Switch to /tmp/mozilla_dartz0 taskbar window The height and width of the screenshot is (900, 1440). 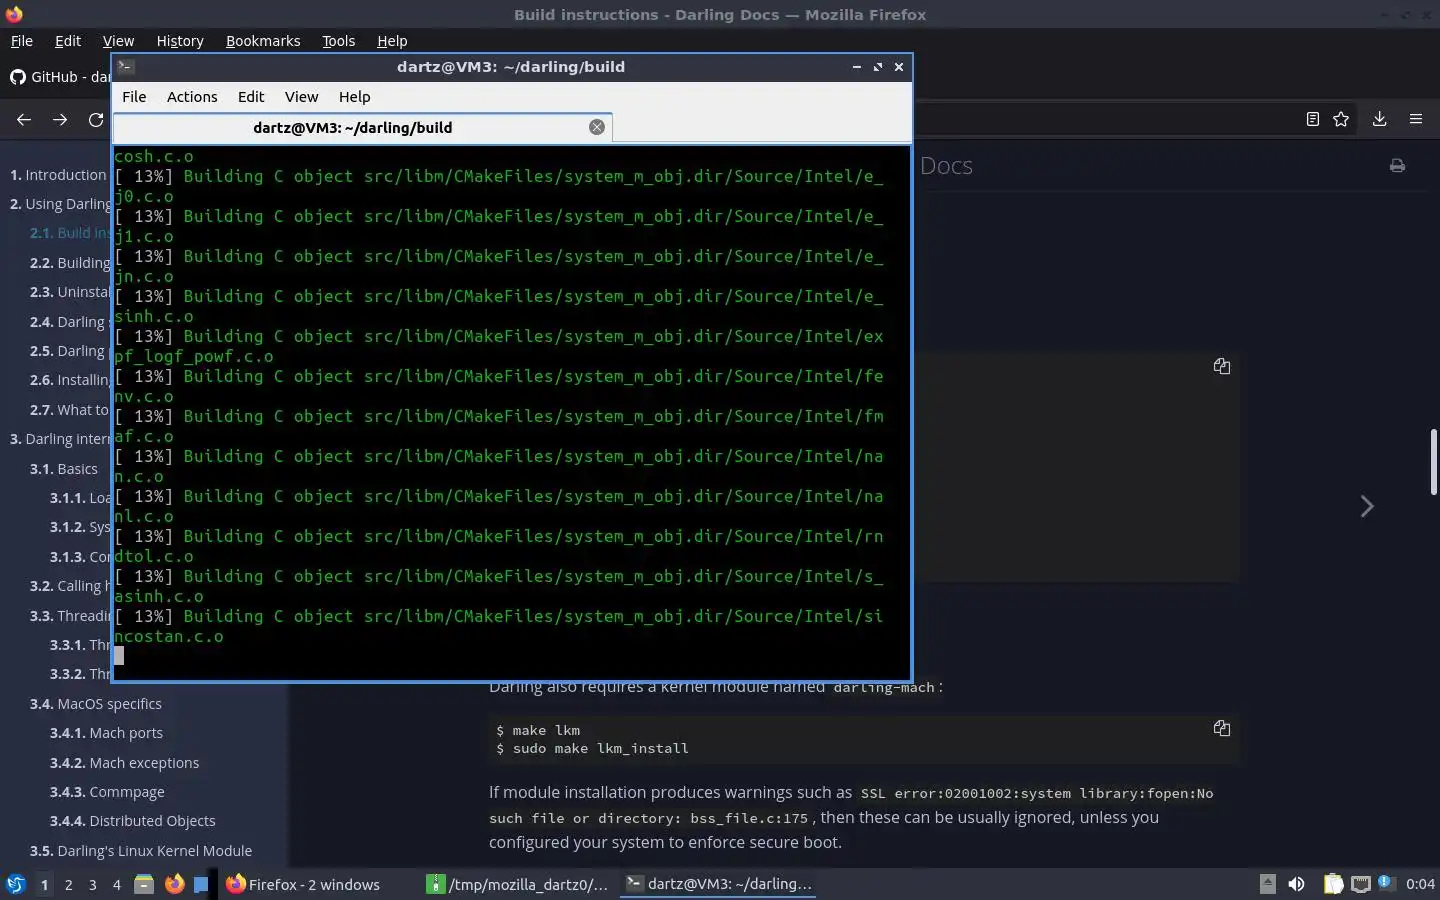pyautogui.click(x=518, y=884)
